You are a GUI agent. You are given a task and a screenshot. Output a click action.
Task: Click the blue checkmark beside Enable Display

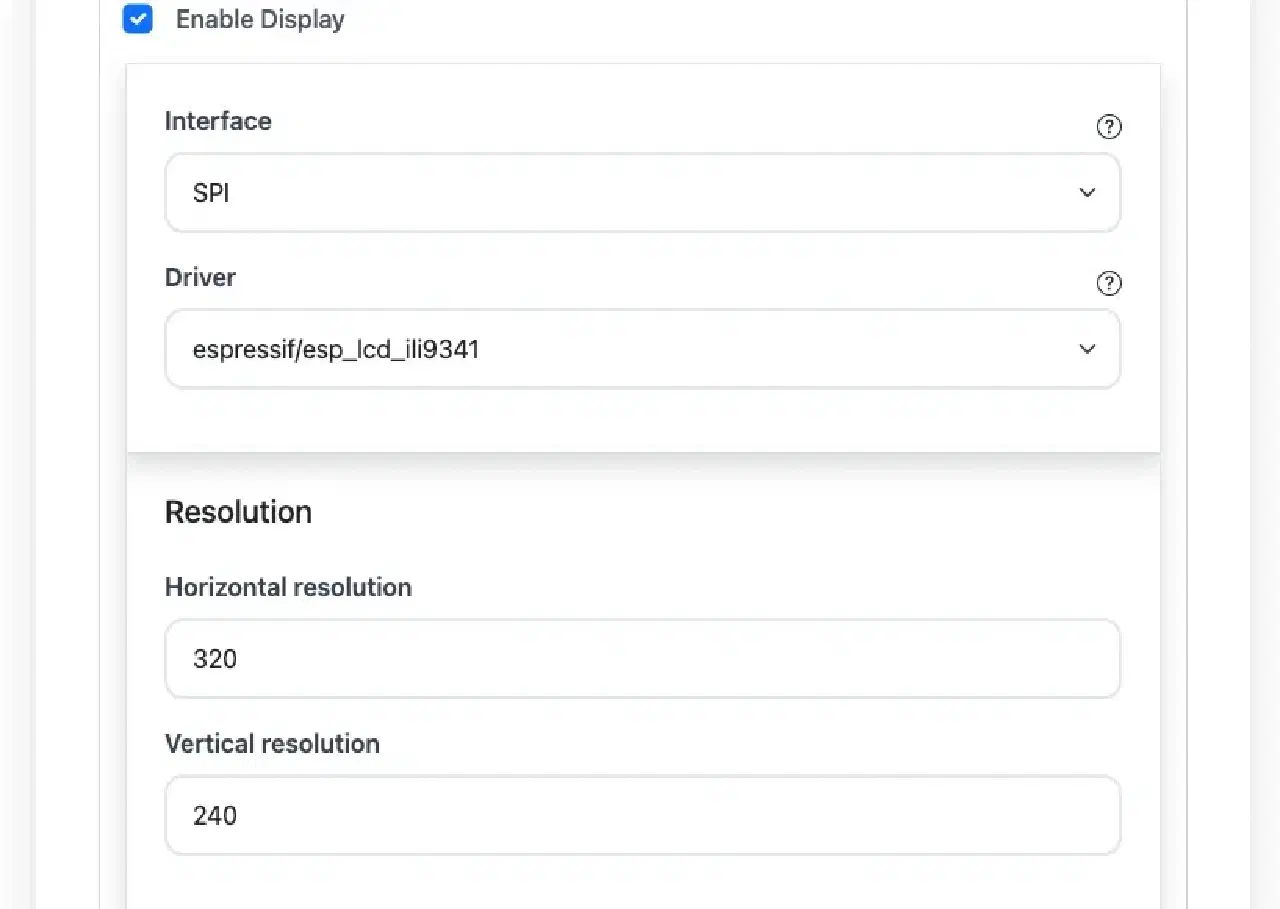138,19
